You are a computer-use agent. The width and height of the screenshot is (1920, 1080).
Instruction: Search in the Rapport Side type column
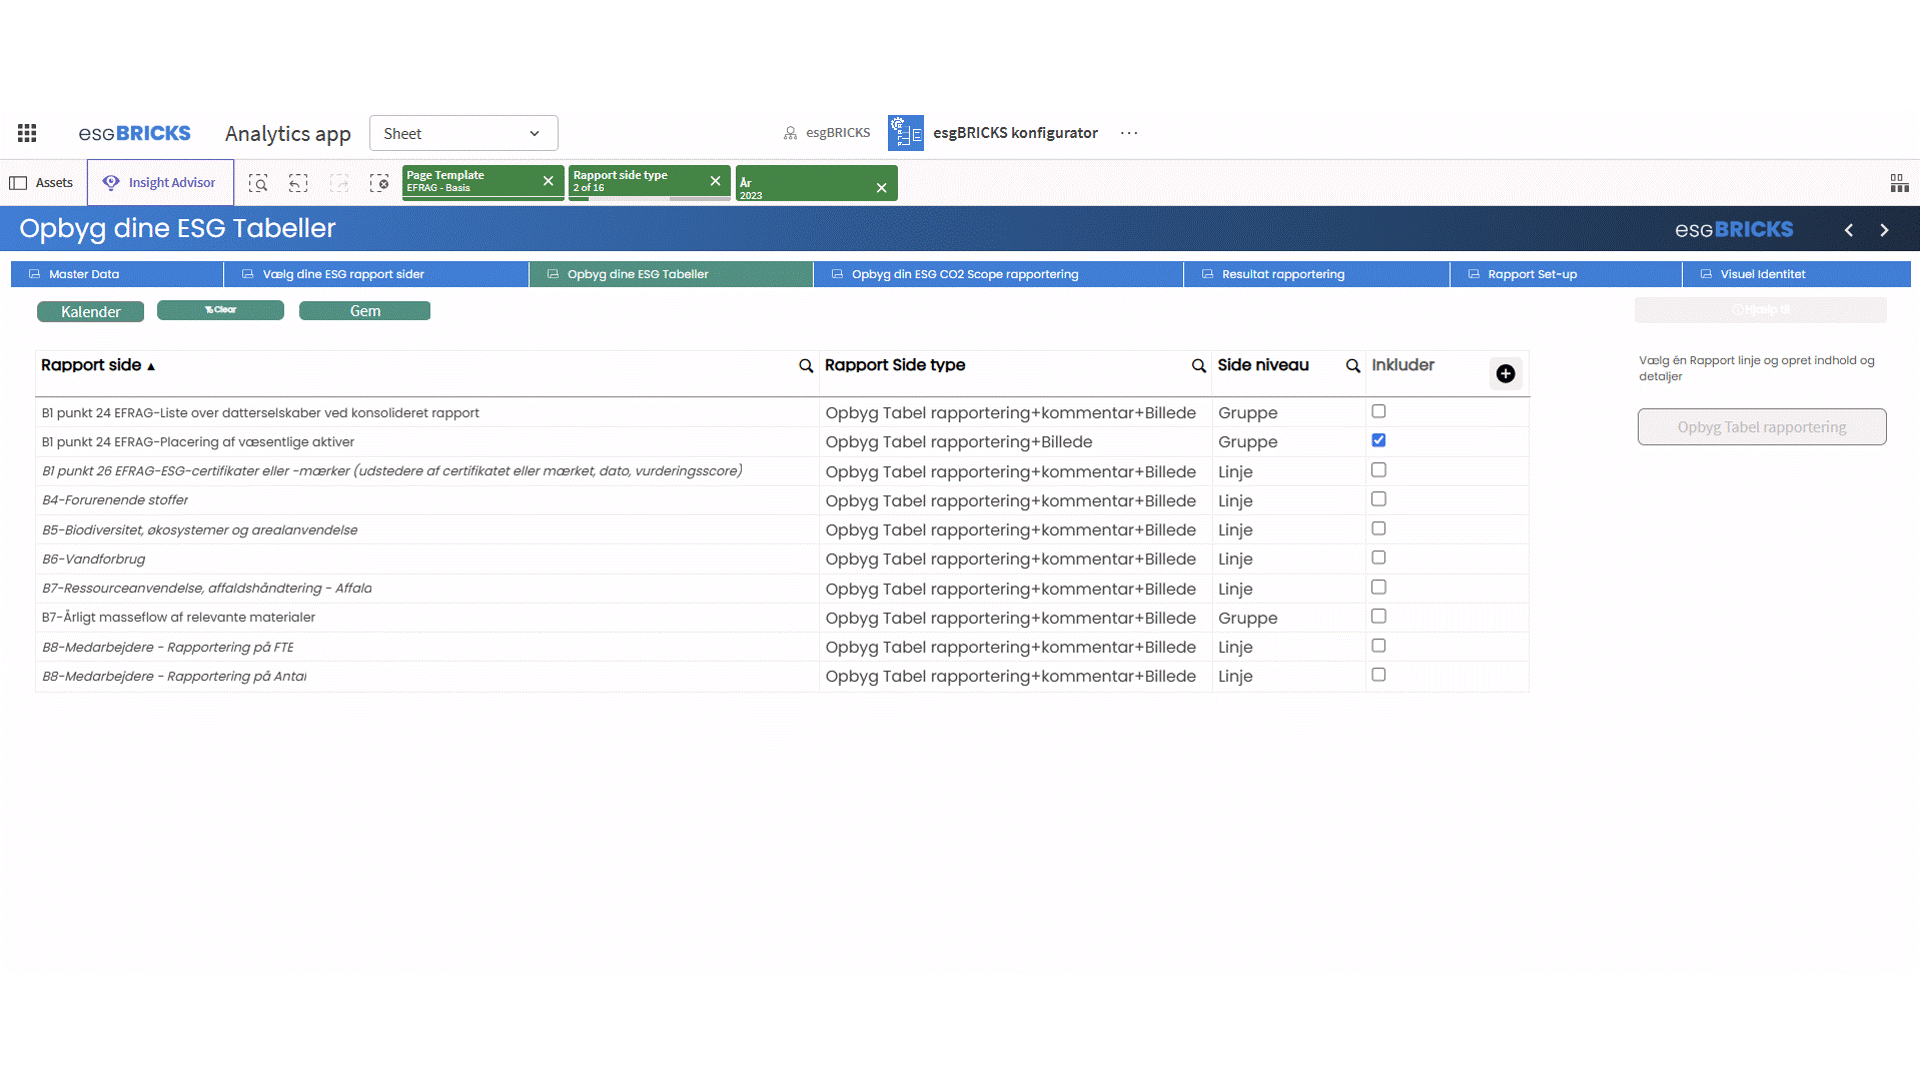pos(1199,366)
